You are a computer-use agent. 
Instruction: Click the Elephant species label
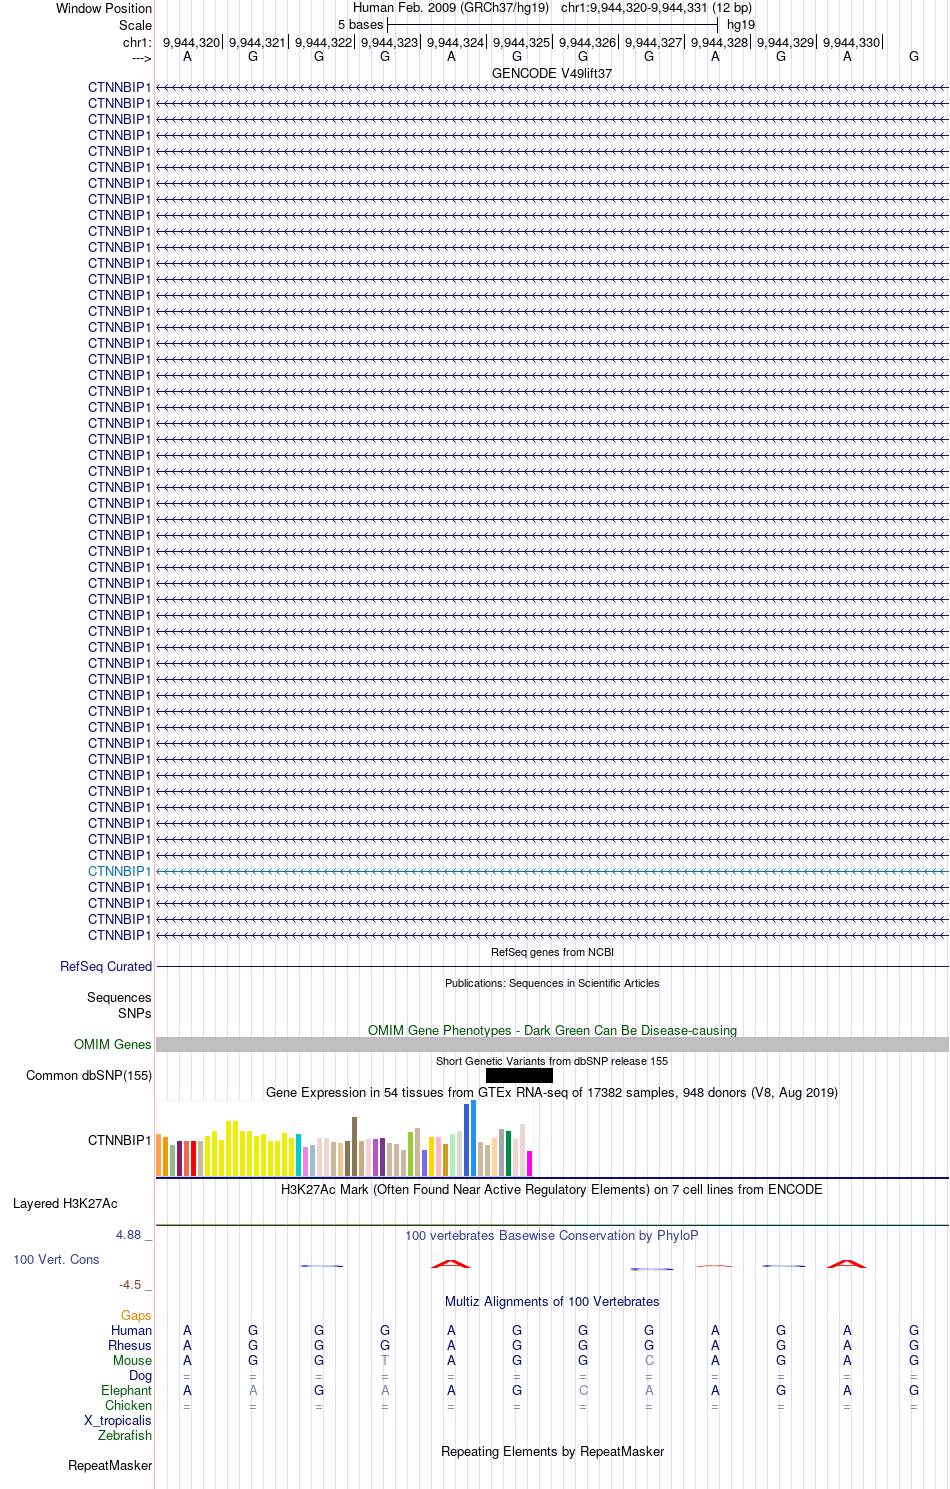click(x=126, y=1390)
